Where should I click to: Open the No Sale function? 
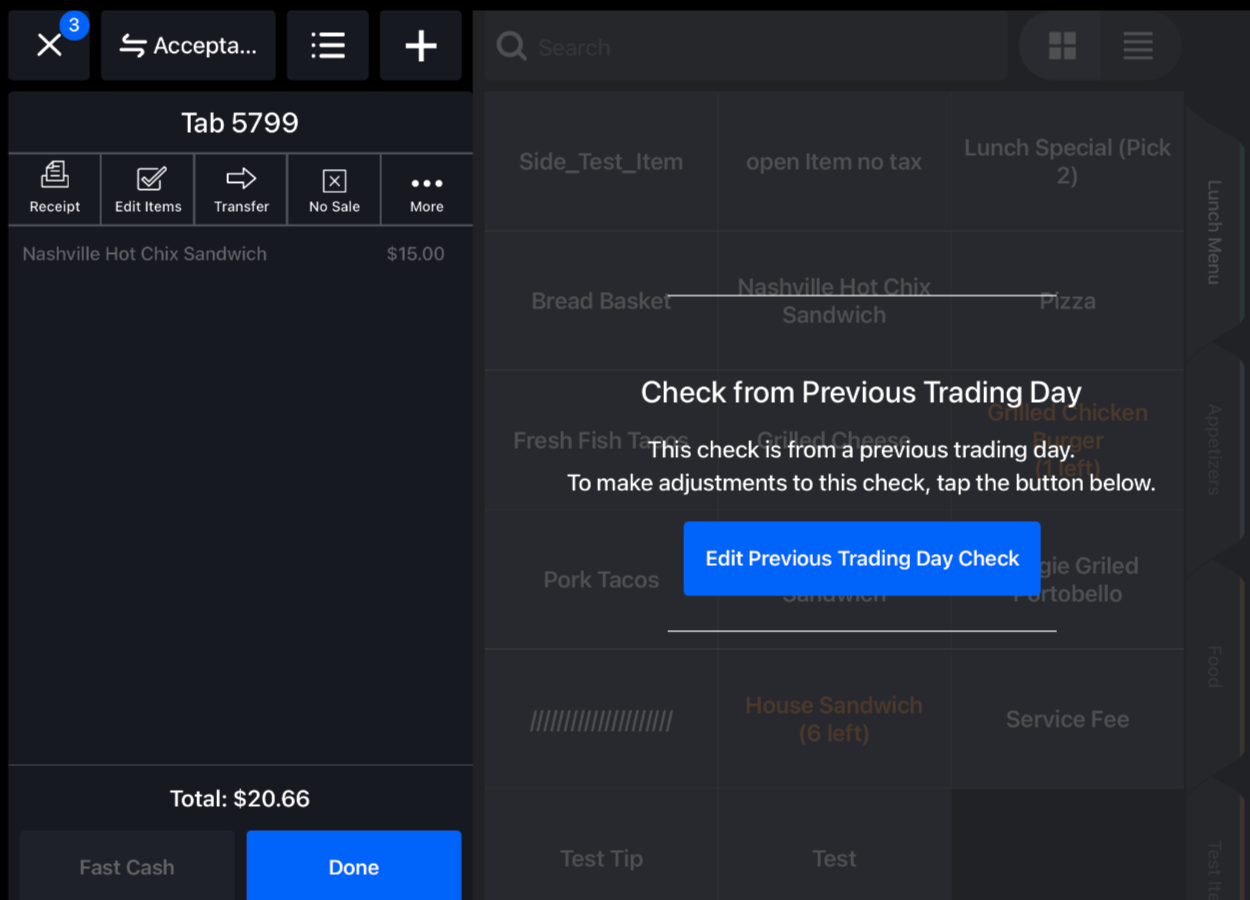click(x=333, y=188)
